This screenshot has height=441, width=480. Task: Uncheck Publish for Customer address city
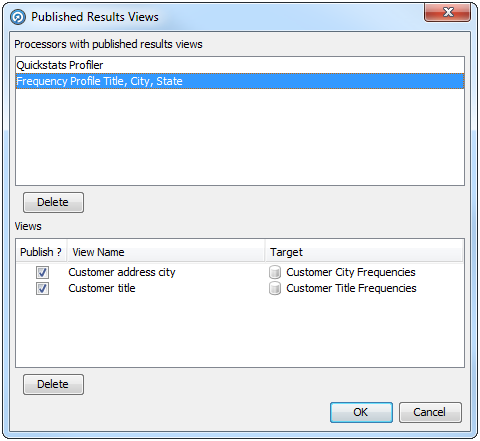click(x=42, y=272)
